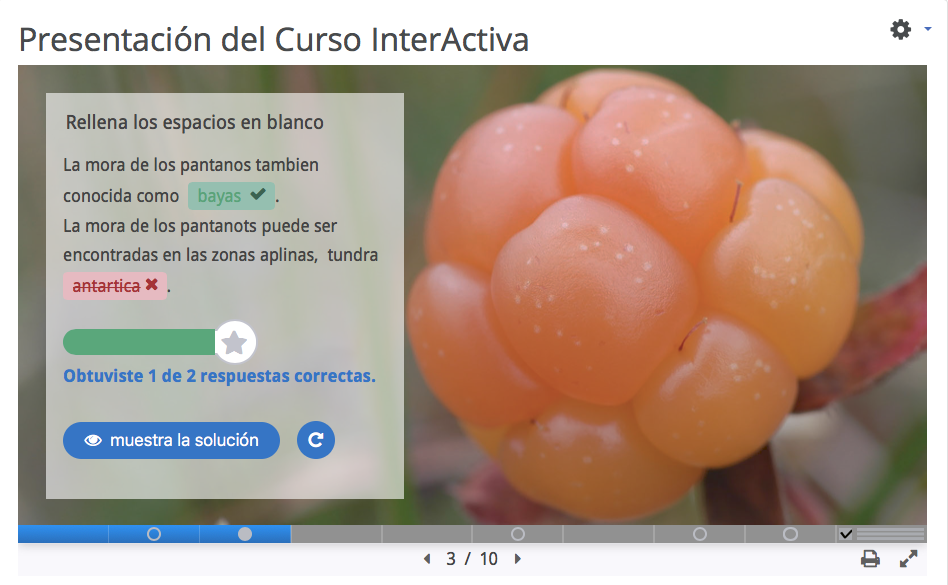The width and height of the screenshot is (948, 585).
Task: Jump to slide 6 task marker
Action: 518,534
